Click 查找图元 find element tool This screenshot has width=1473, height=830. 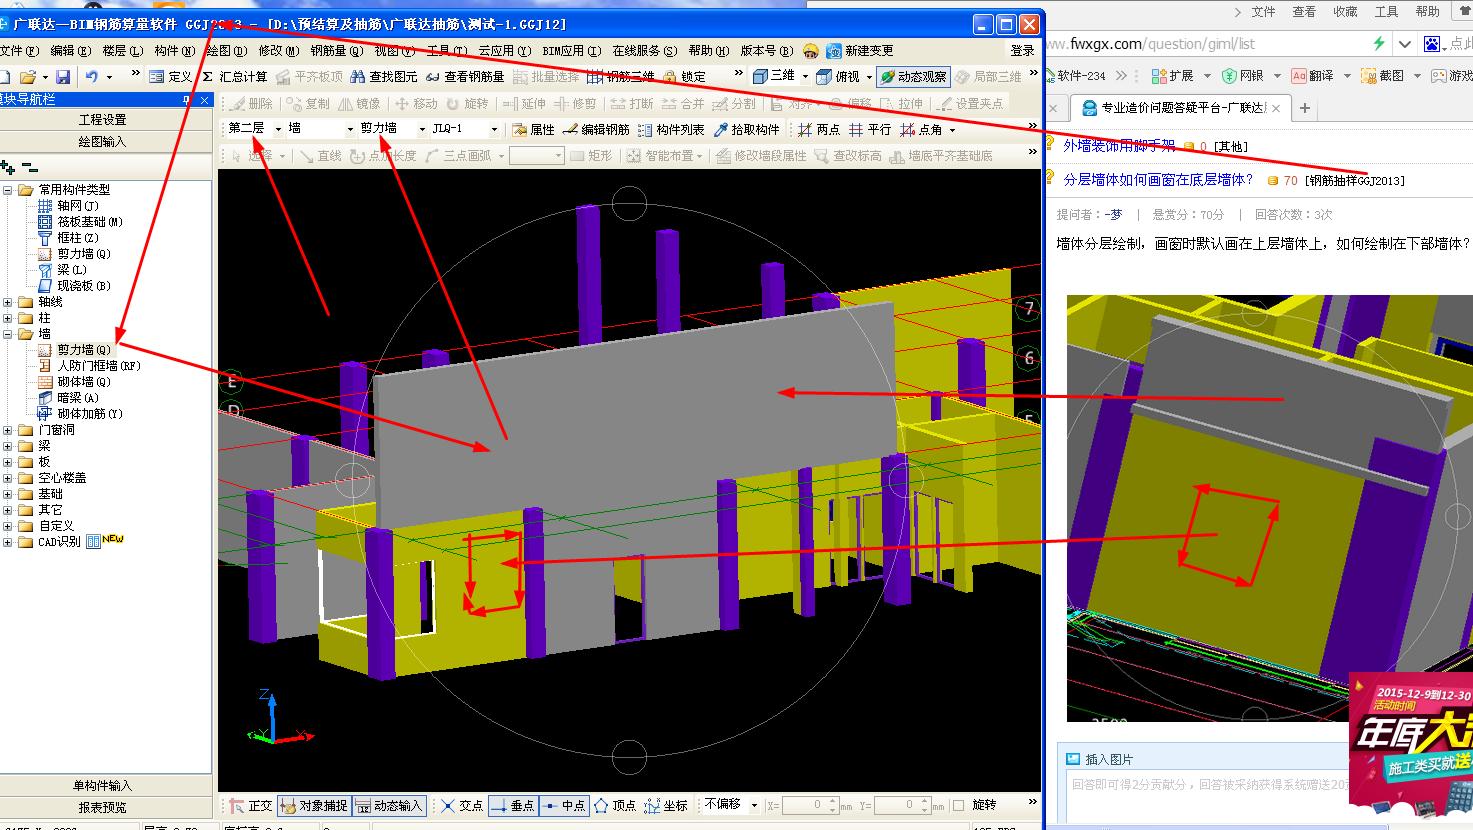(384, 76)
